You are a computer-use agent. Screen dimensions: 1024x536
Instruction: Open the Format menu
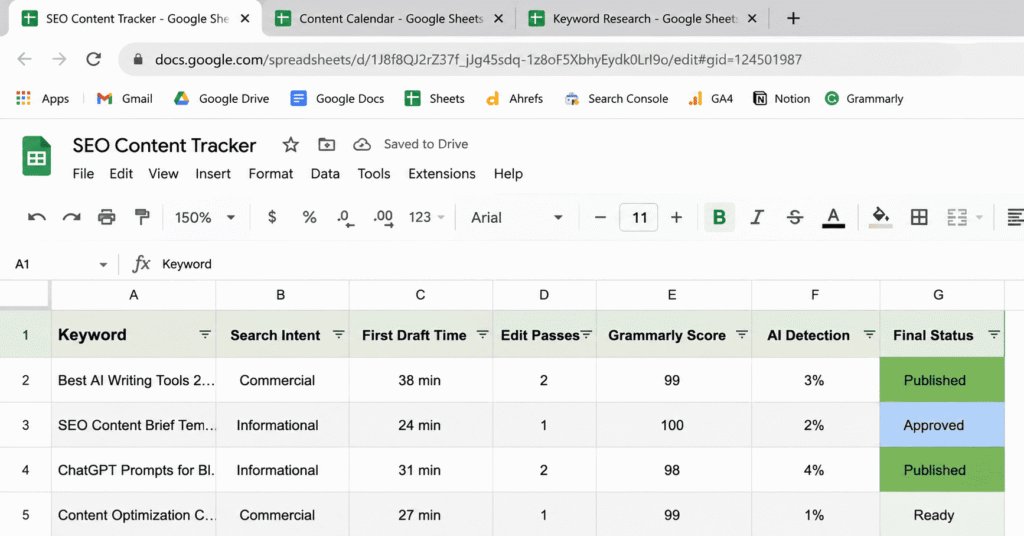coord(270,174)
